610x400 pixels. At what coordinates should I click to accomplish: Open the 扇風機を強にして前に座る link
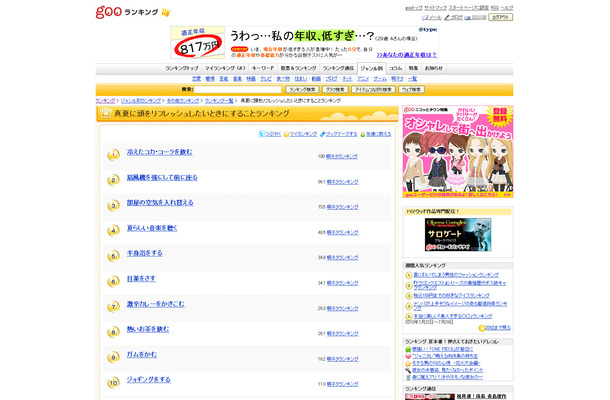(x=162, y=177)
